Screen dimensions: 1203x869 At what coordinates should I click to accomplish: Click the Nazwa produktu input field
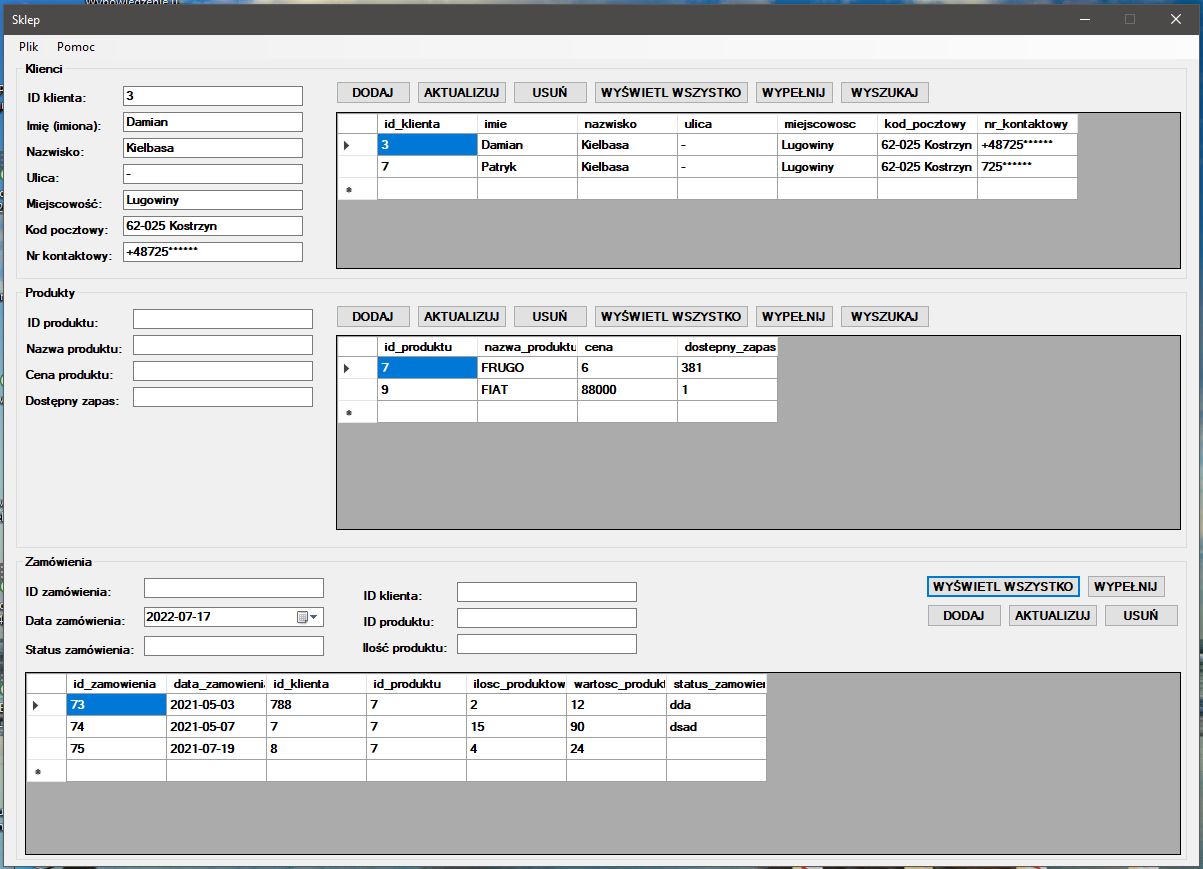point(222,345)
